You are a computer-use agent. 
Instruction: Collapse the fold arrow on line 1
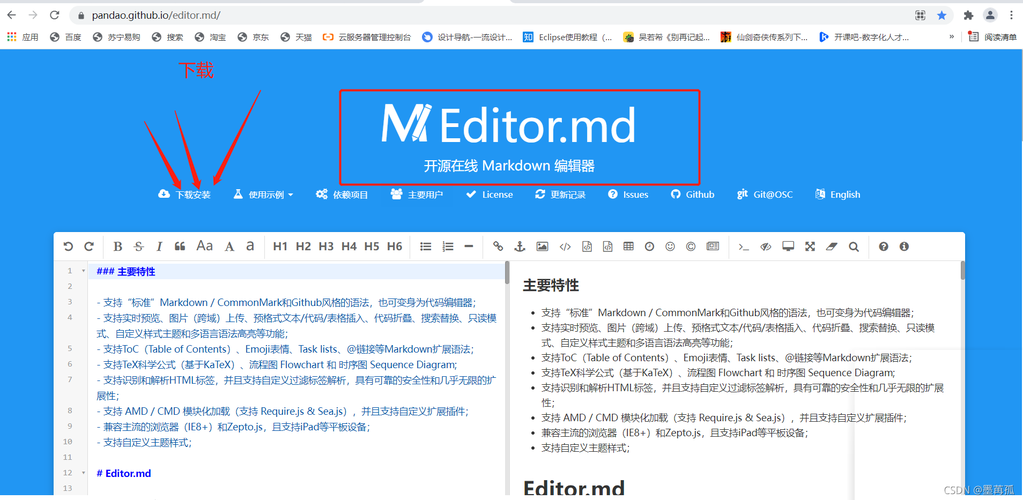pyautogui.click(x=84, y=271)
